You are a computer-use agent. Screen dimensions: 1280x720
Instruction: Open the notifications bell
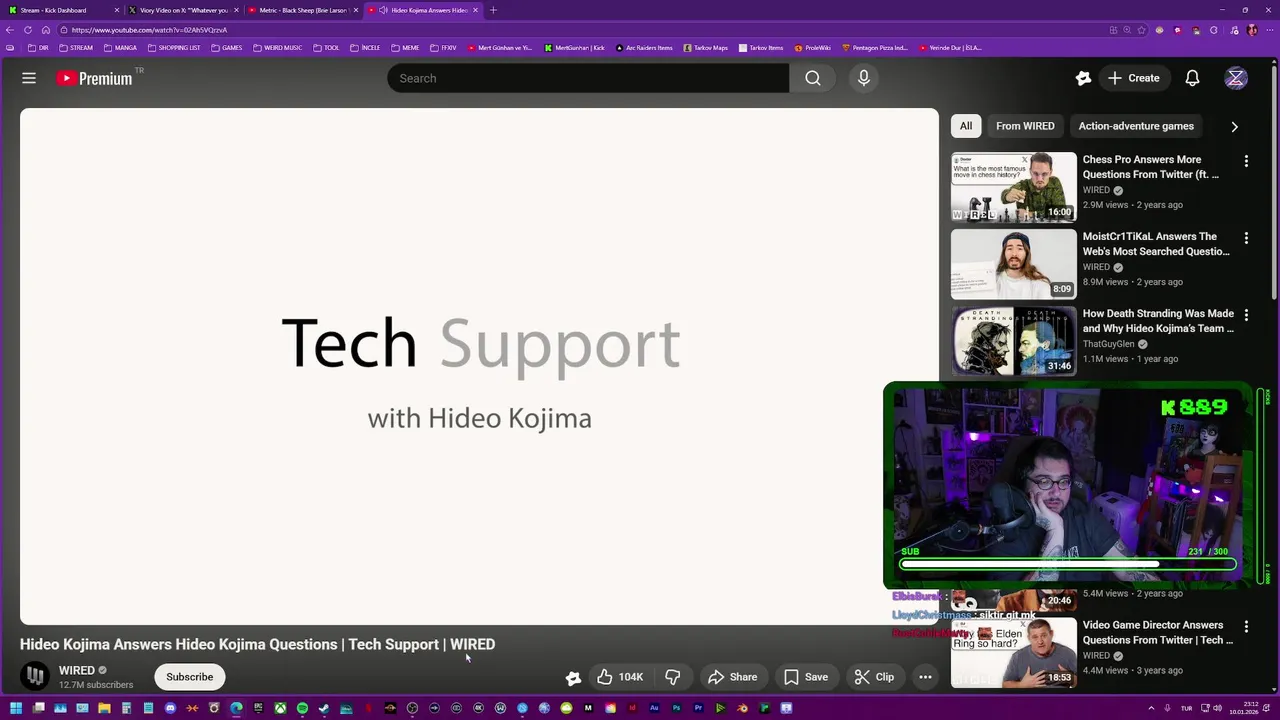(1192, 78)
